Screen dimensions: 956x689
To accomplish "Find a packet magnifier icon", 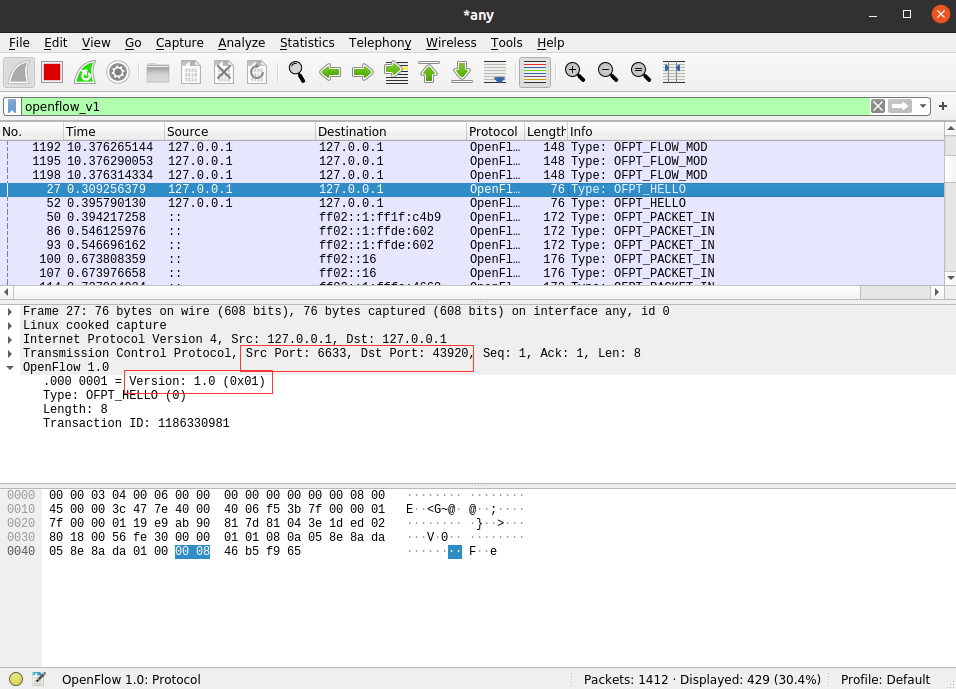I will coord(297,73).
